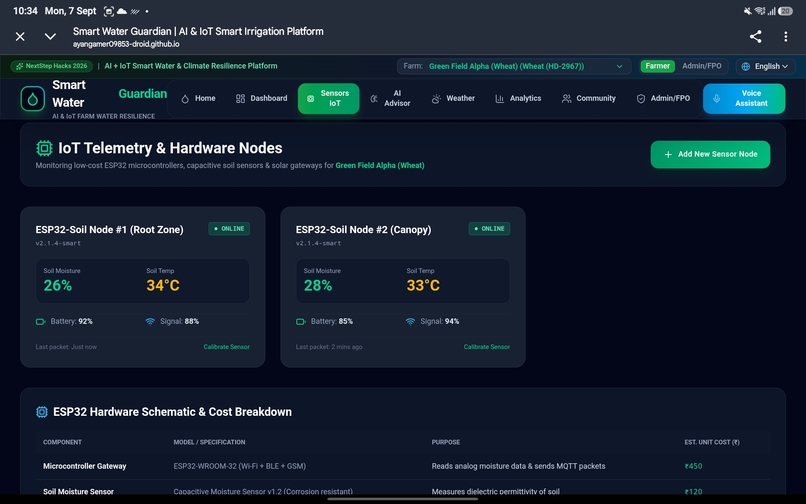Screen dimensions: 806x504
Task: Click ONLINE status badge of Node #2
Action: point(489,229)
